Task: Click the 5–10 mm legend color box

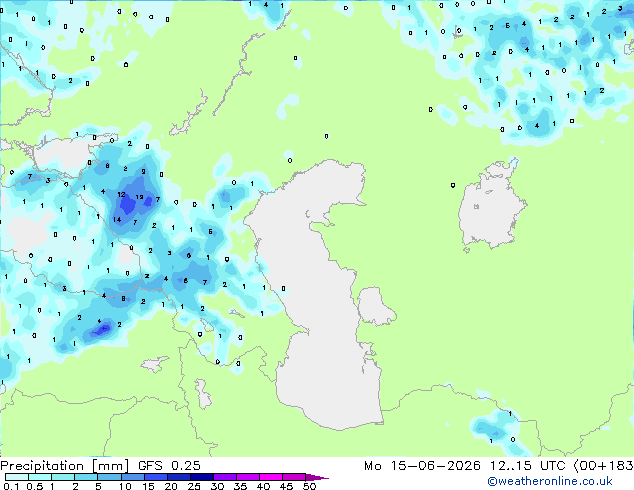Action: pyautogui.click(x=109, y=477)
